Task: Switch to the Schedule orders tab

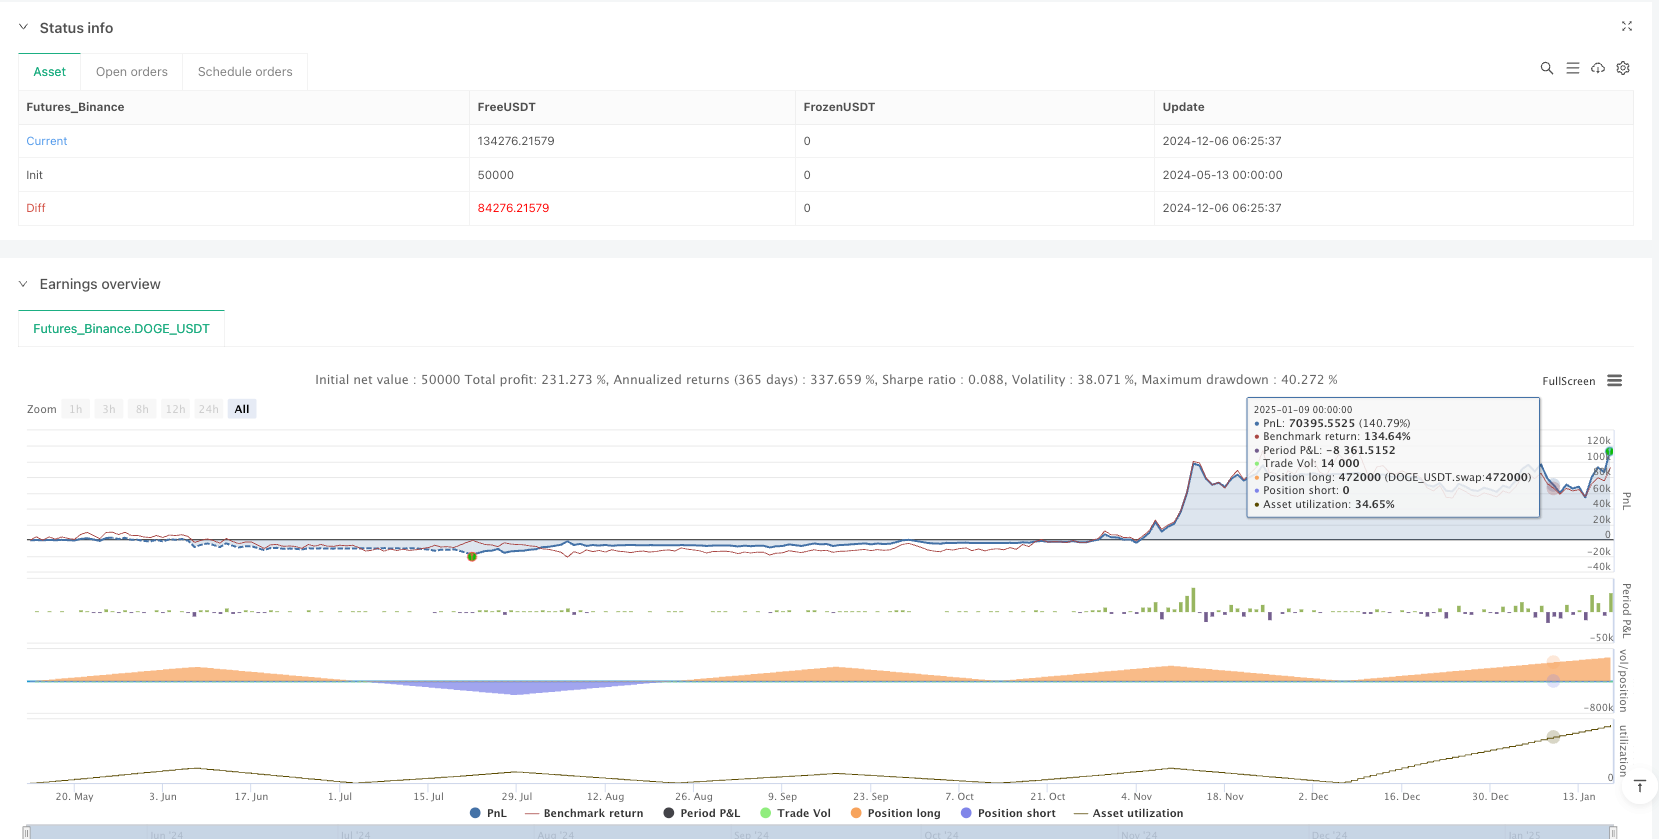Action: (245, 72)
